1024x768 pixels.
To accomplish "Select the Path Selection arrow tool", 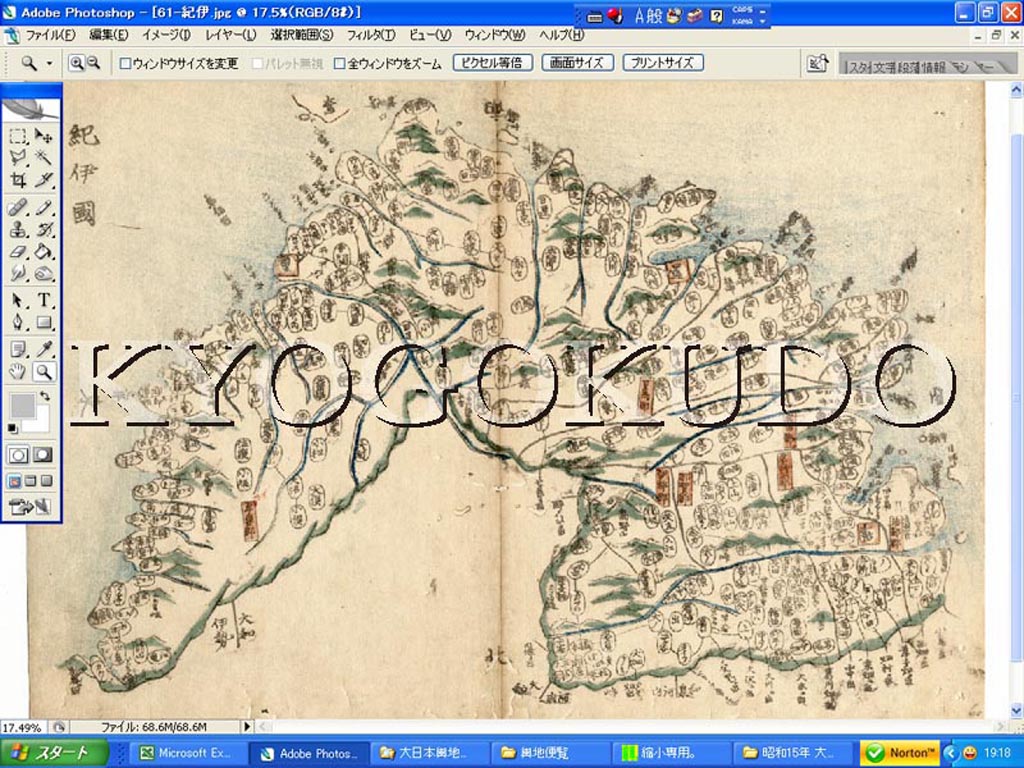I will coord(18,300).
